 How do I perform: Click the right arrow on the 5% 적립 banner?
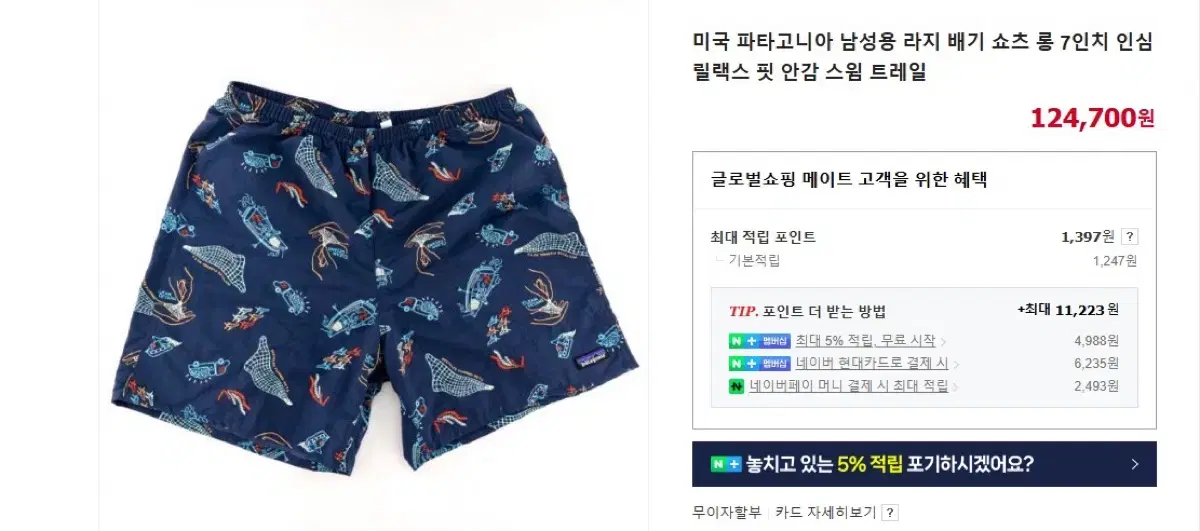(x=1135, y=464)
